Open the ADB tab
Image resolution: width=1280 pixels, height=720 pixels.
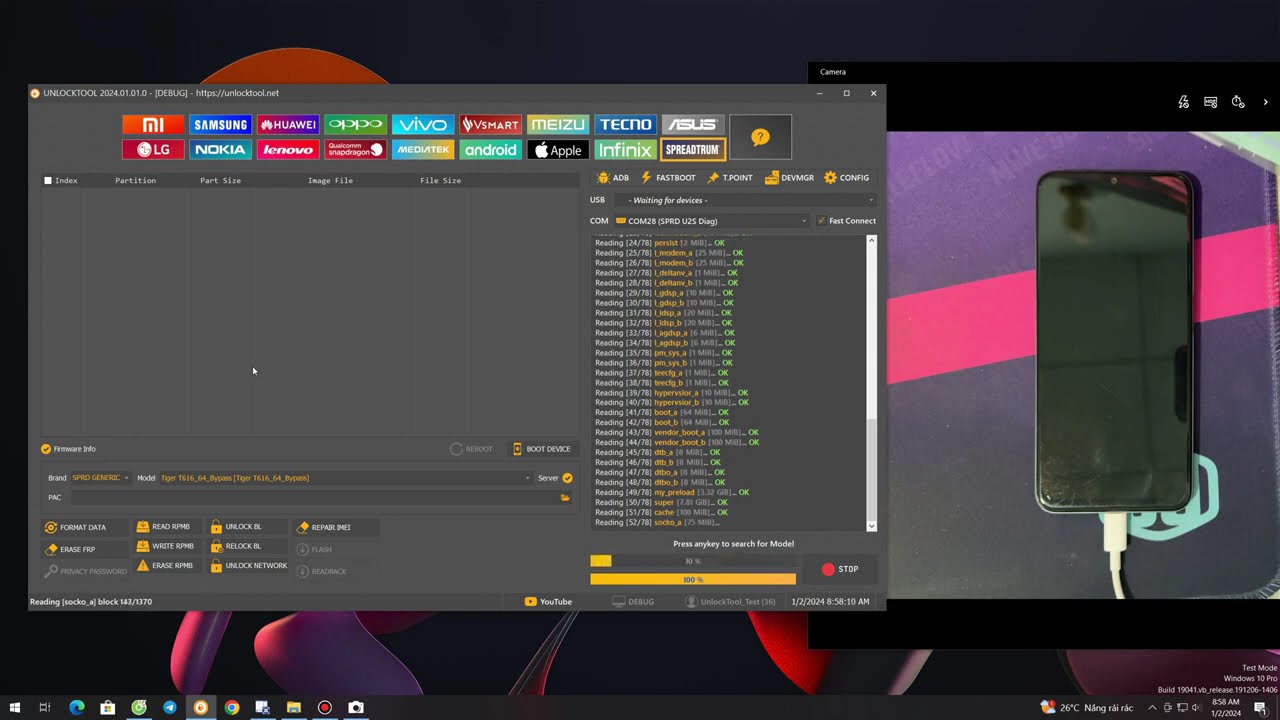coord(613,178)
